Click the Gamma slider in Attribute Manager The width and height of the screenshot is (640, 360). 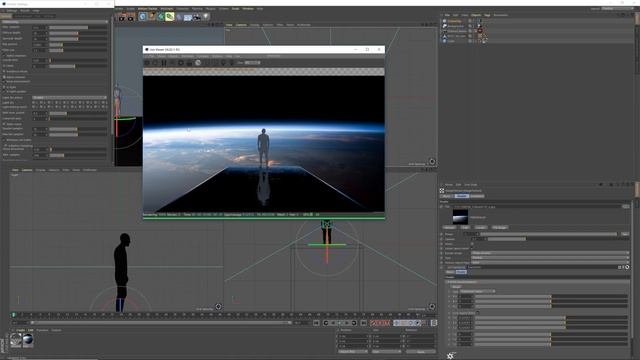point(558,239)
